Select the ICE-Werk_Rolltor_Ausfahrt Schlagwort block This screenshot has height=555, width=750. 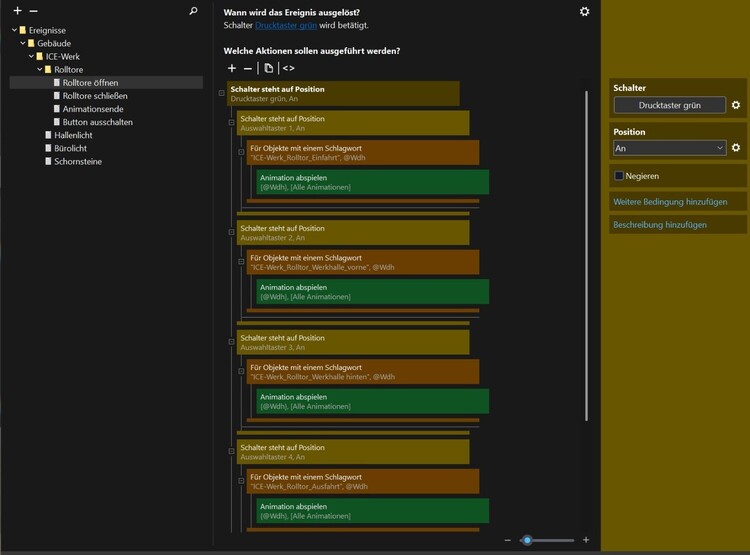click(363, 481)
